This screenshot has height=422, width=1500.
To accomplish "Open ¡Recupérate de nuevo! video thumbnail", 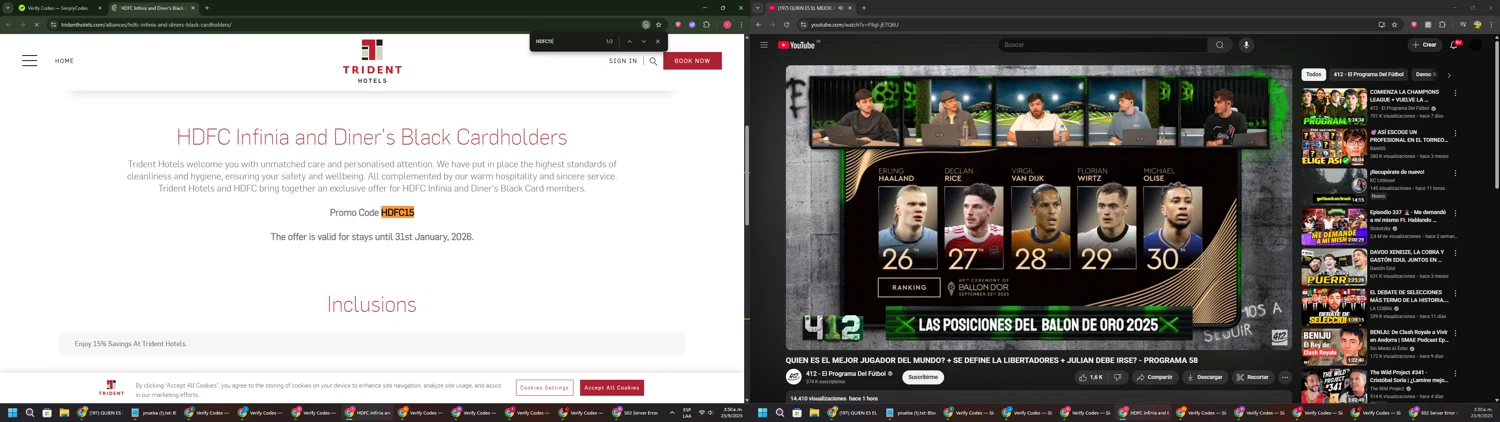I will (1334, 186).
